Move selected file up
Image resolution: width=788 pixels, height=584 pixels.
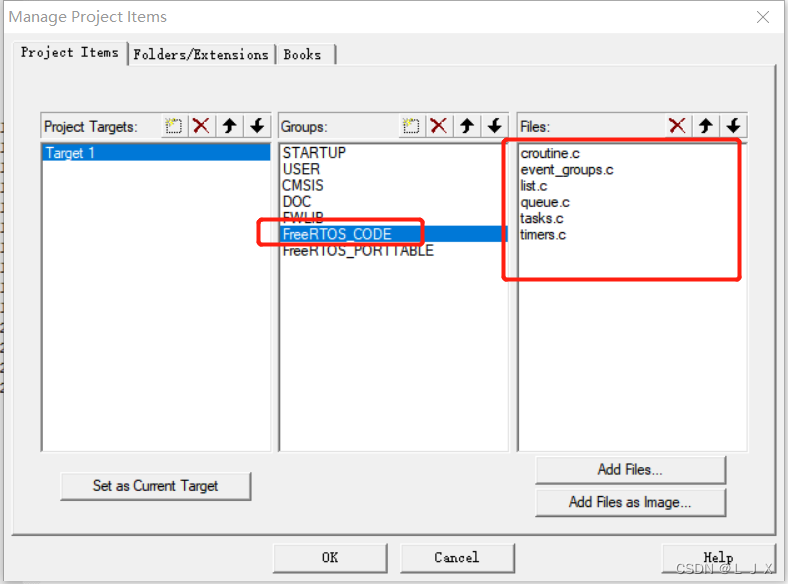[x=706, y=126]
